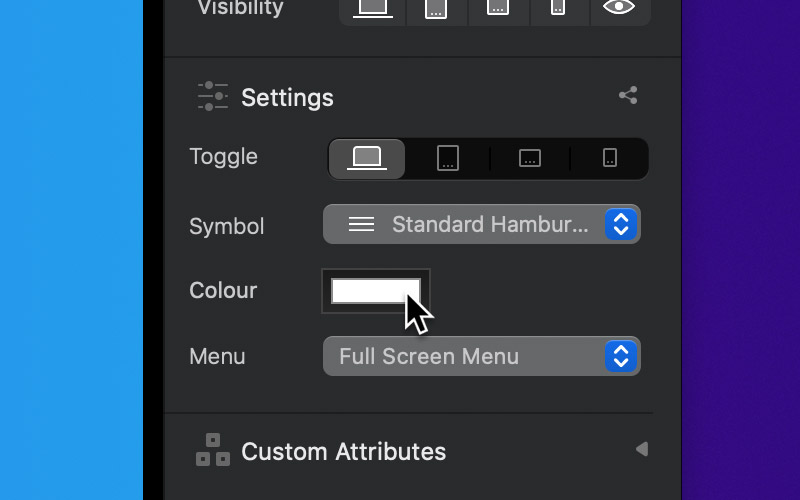Select the landscape tablet icon in the Visibility row

pos(498,9)
